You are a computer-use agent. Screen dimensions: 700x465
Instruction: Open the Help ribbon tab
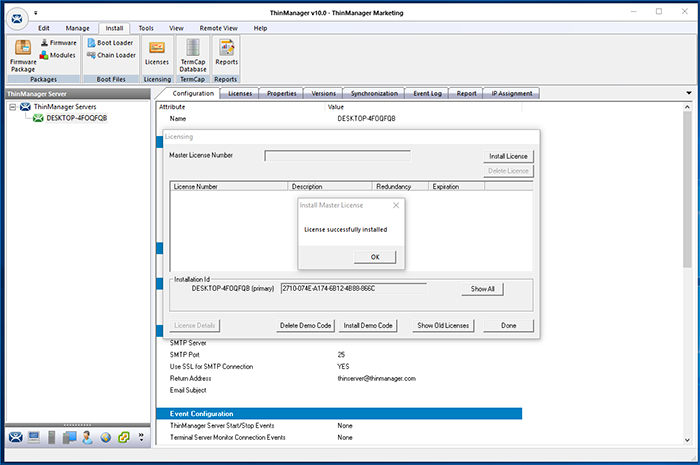click(260, 28)
